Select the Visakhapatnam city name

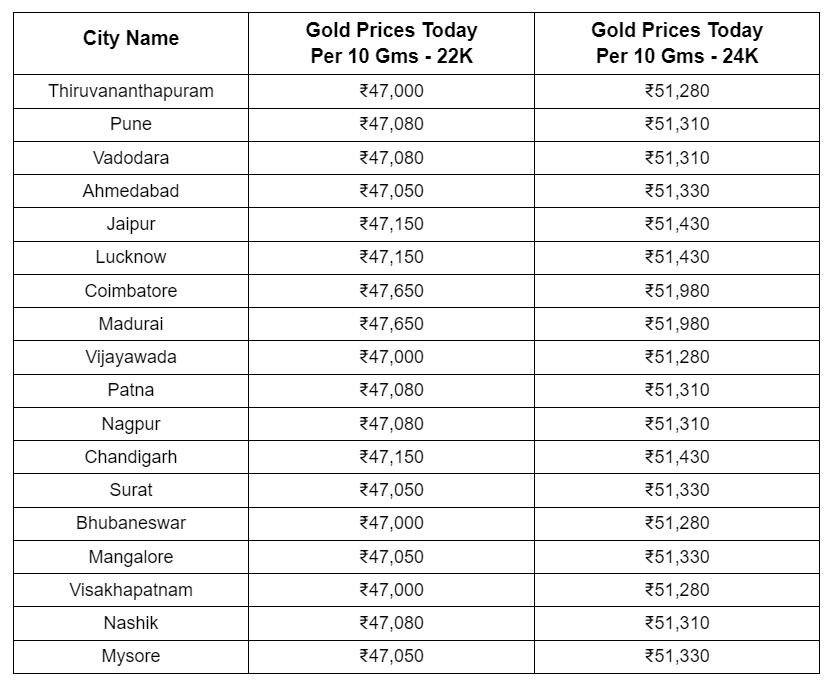tap(131, 590)
